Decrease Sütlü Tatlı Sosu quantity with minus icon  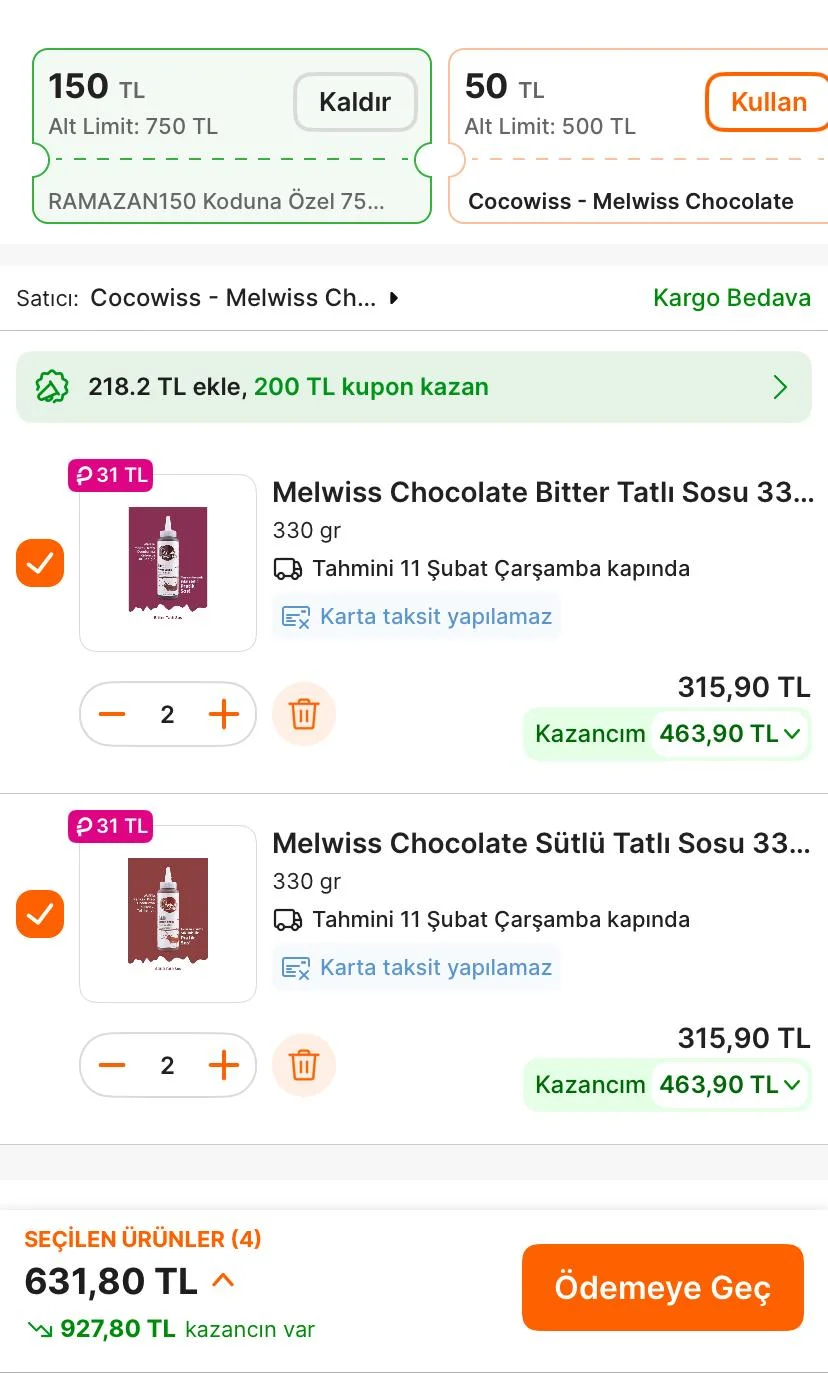point(112,1065)
